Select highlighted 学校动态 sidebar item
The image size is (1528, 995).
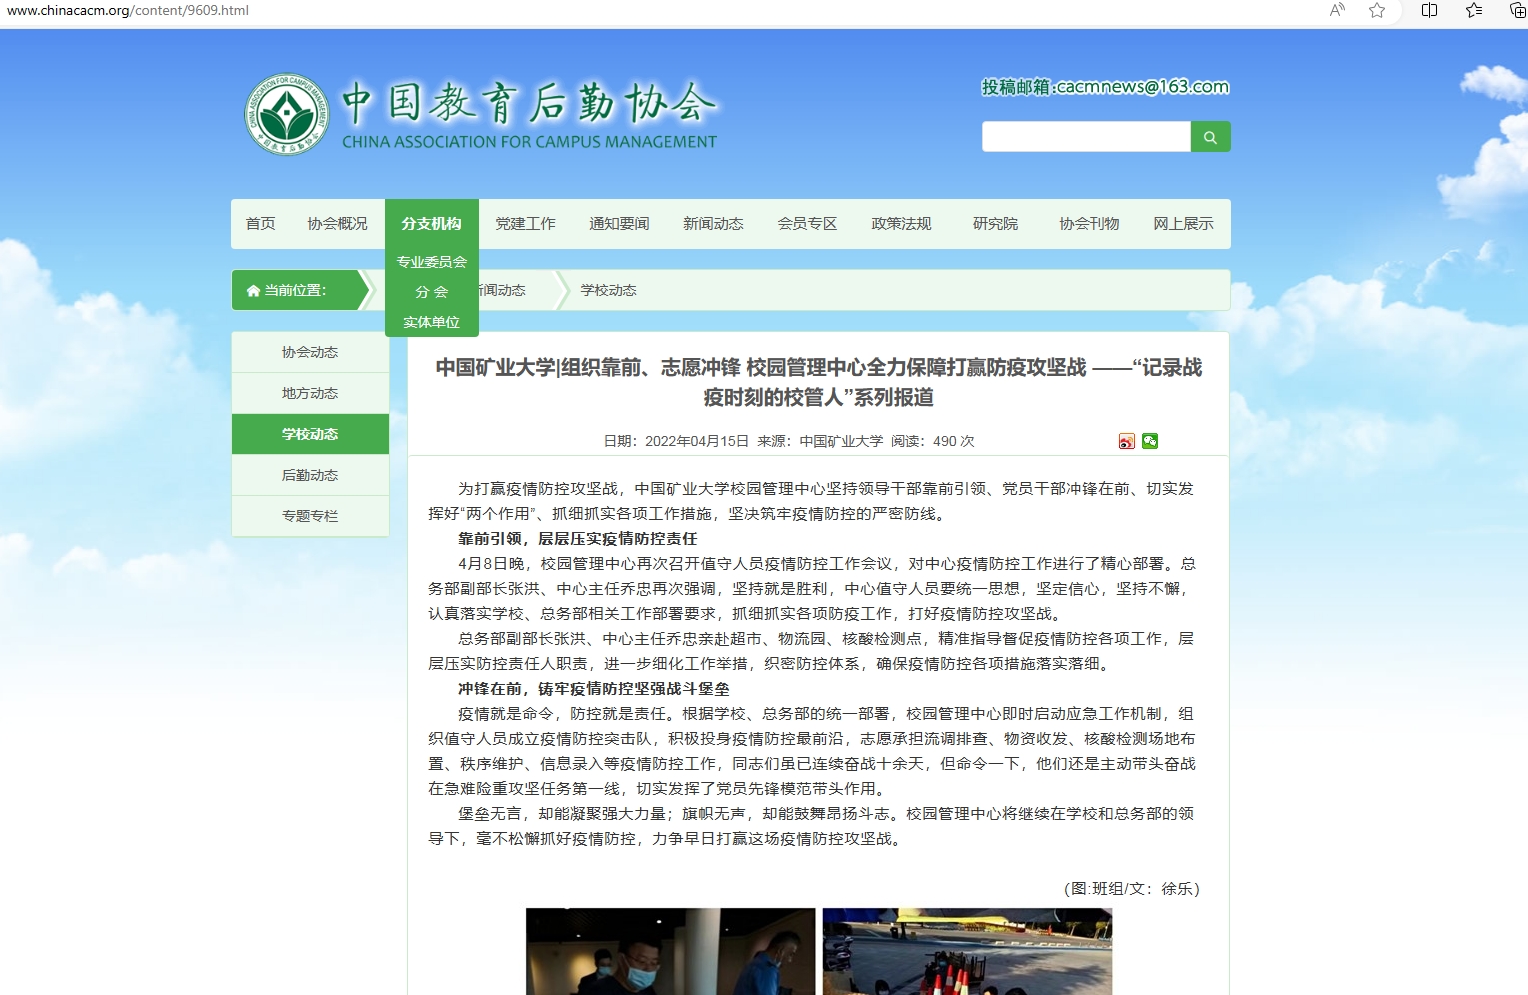click(x=310, y=434)
